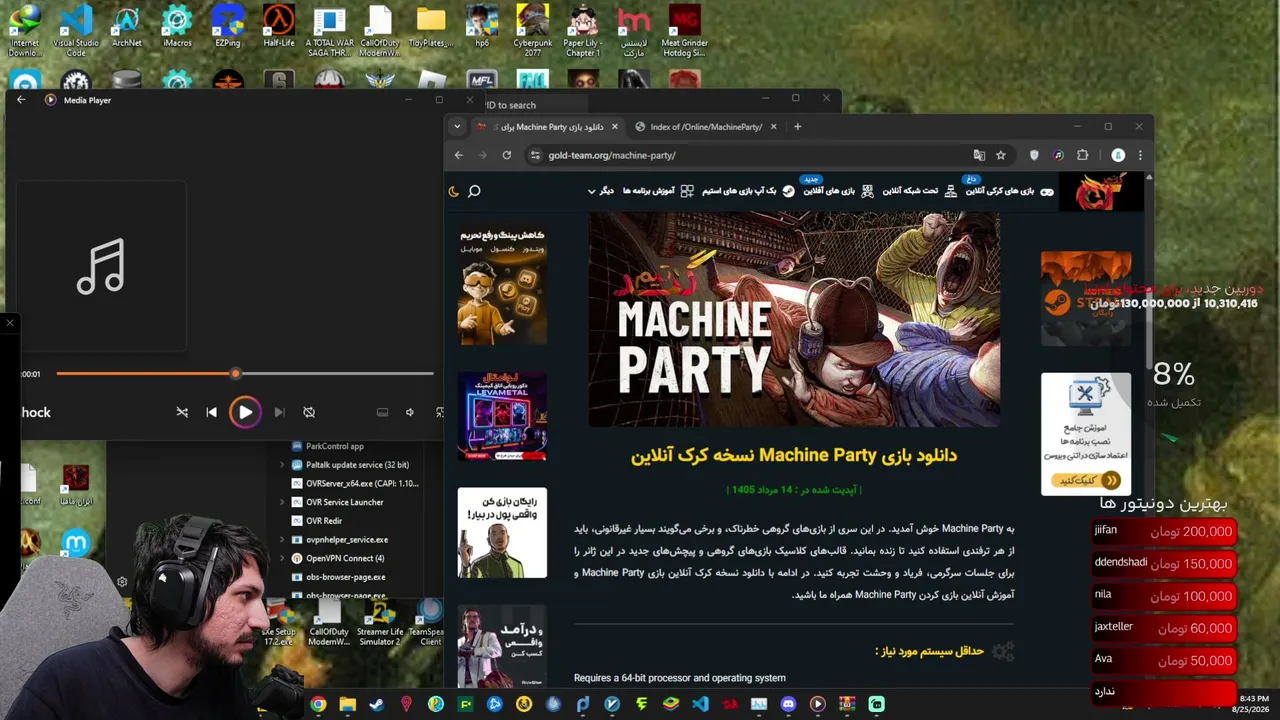
Task: Bookmark this page with the star
Action: [1000, 155]
